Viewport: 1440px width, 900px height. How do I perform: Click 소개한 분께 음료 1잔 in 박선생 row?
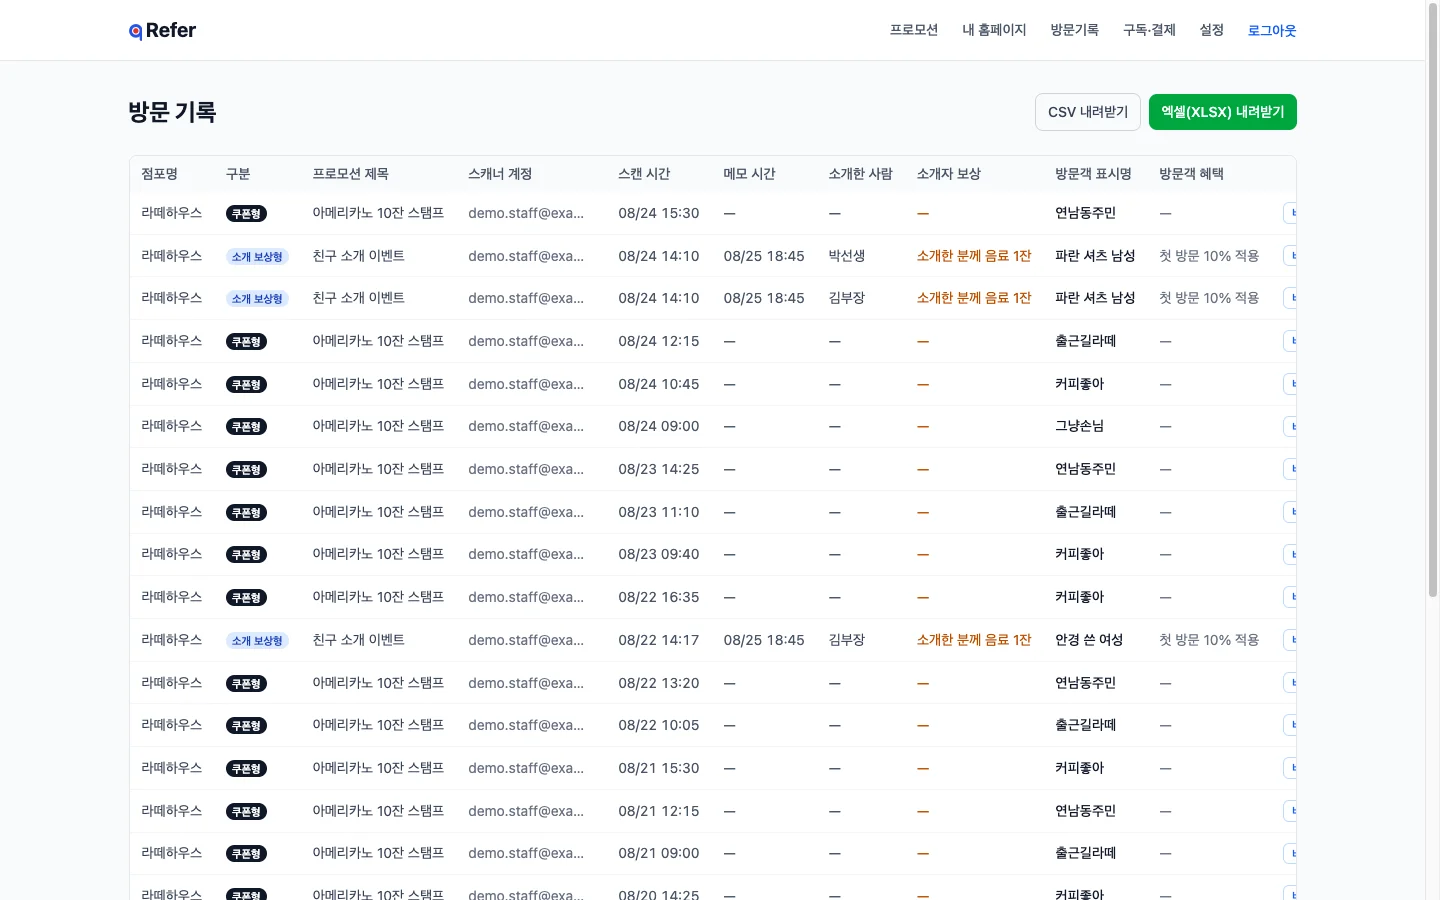coord(974,256)
